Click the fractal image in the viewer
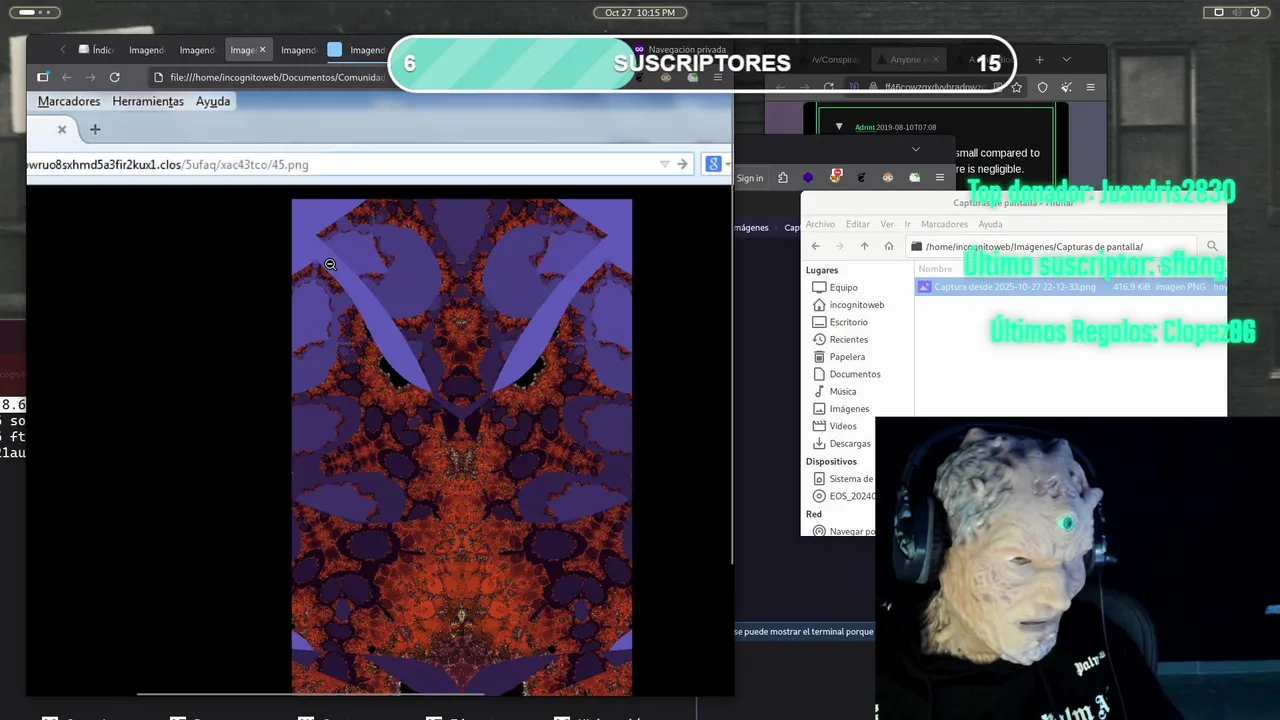The width and height of the screenshot is (1280, 720). (x=462, y=446)
